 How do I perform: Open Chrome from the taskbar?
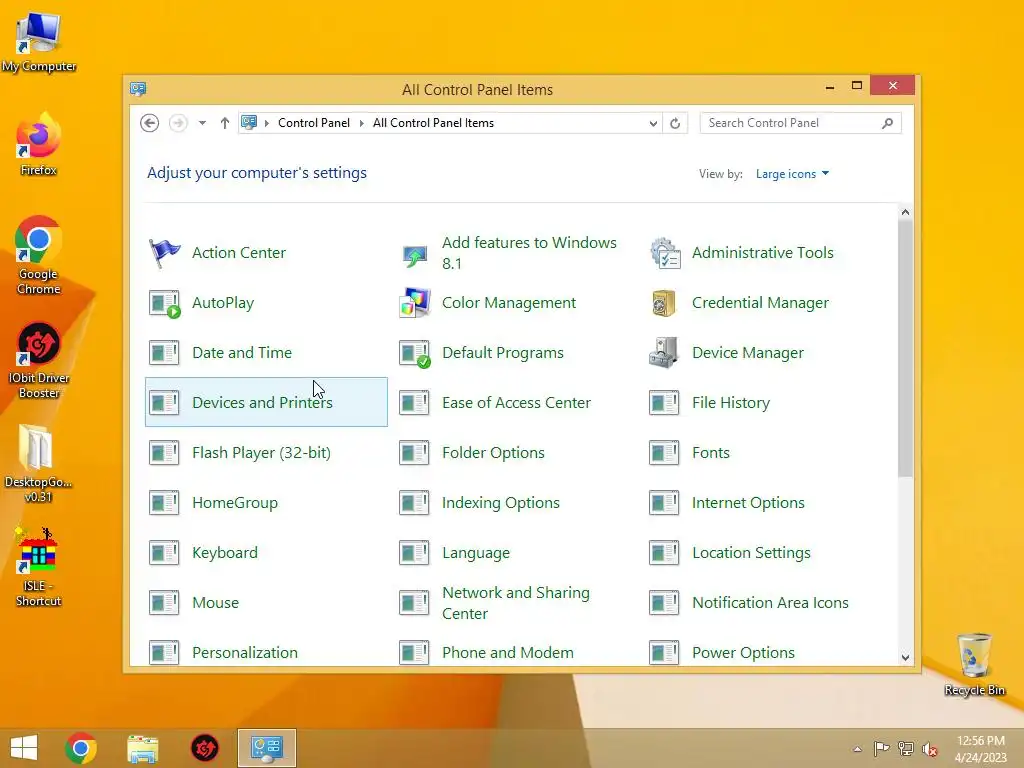(81, 748)
